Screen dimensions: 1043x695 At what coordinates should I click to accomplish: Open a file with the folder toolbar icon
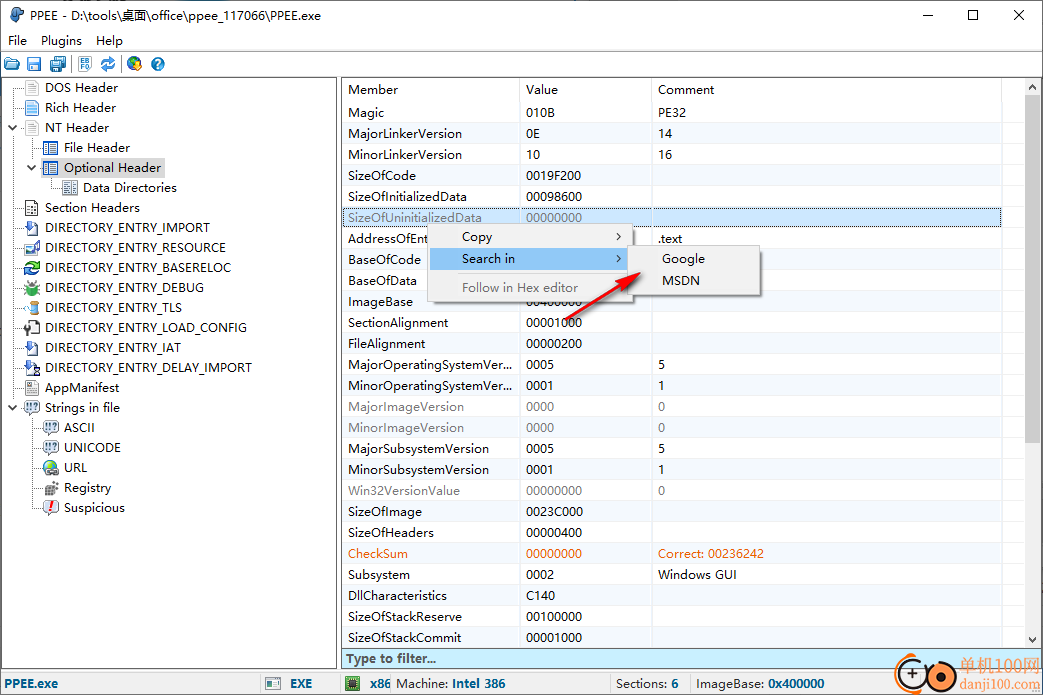(x=12, y=64)
